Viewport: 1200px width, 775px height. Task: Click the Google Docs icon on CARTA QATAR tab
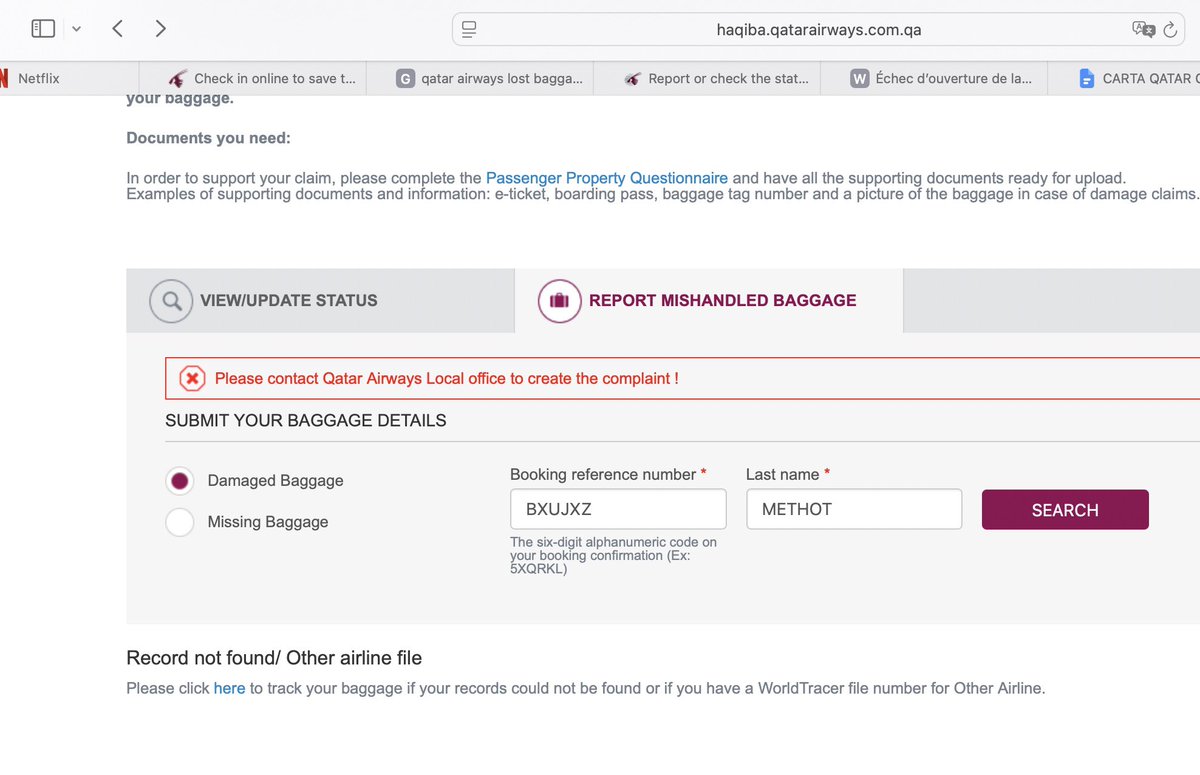[x=1087, y=78]
